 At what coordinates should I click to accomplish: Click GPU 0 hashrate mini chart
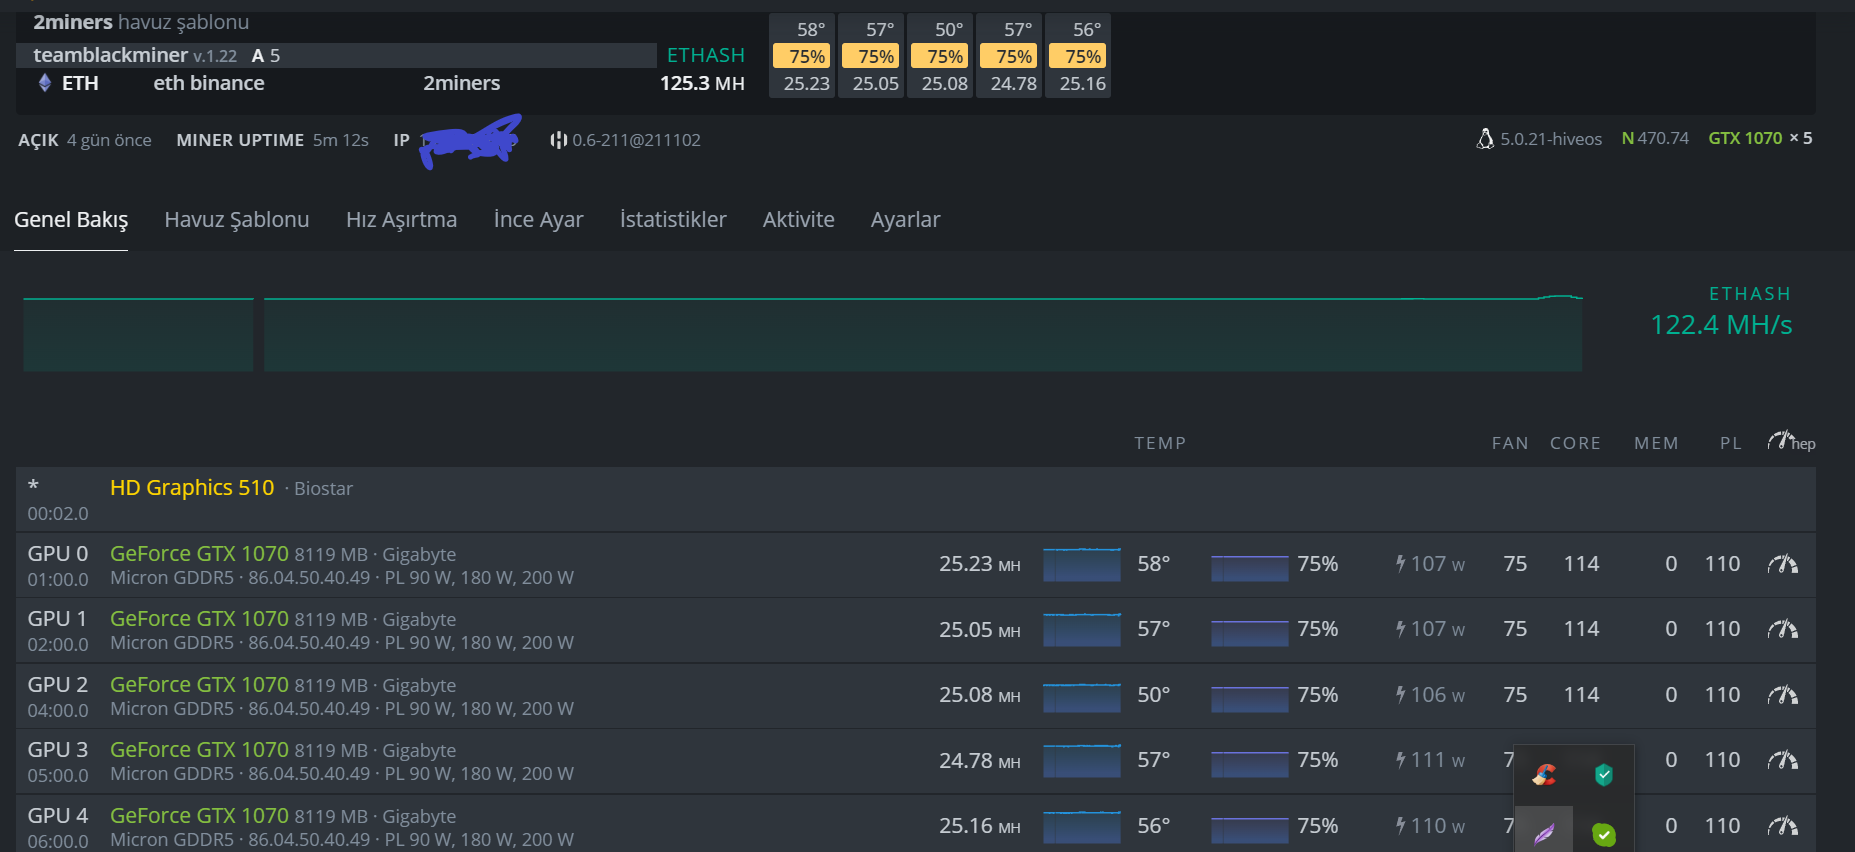tap(1082, 564)
